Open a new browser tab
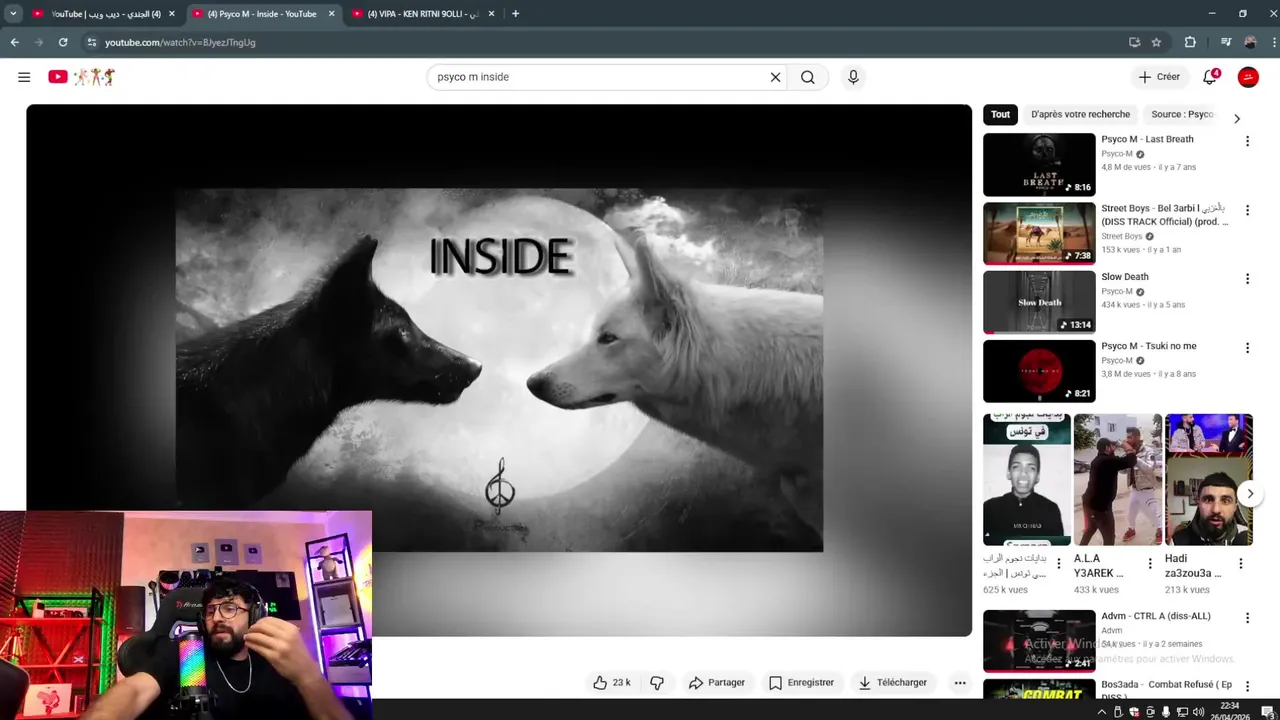 (x=515, y=14)
